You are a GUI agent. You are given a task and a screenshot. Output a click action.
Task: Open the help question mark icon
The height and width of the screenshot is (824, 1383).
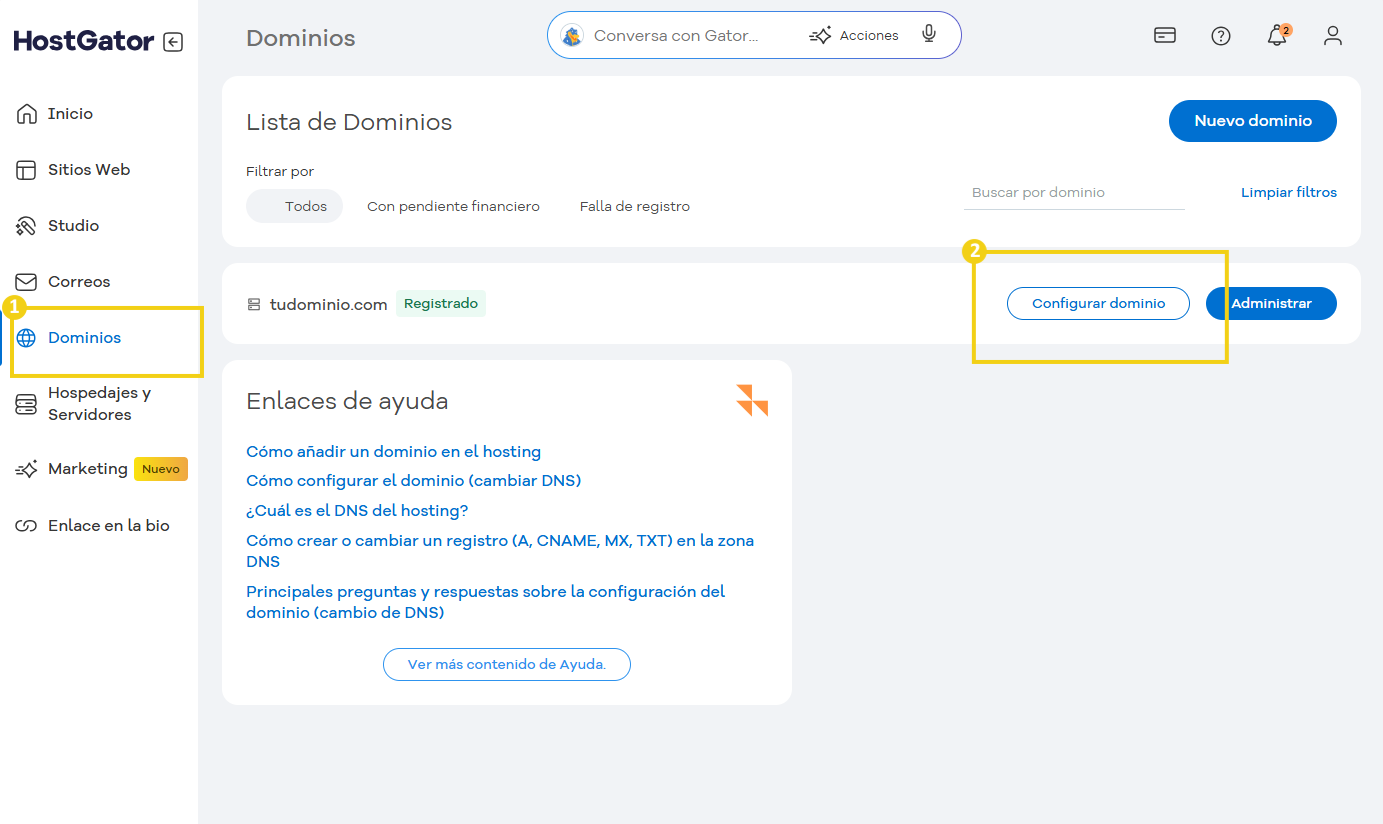coord(1220,36)
